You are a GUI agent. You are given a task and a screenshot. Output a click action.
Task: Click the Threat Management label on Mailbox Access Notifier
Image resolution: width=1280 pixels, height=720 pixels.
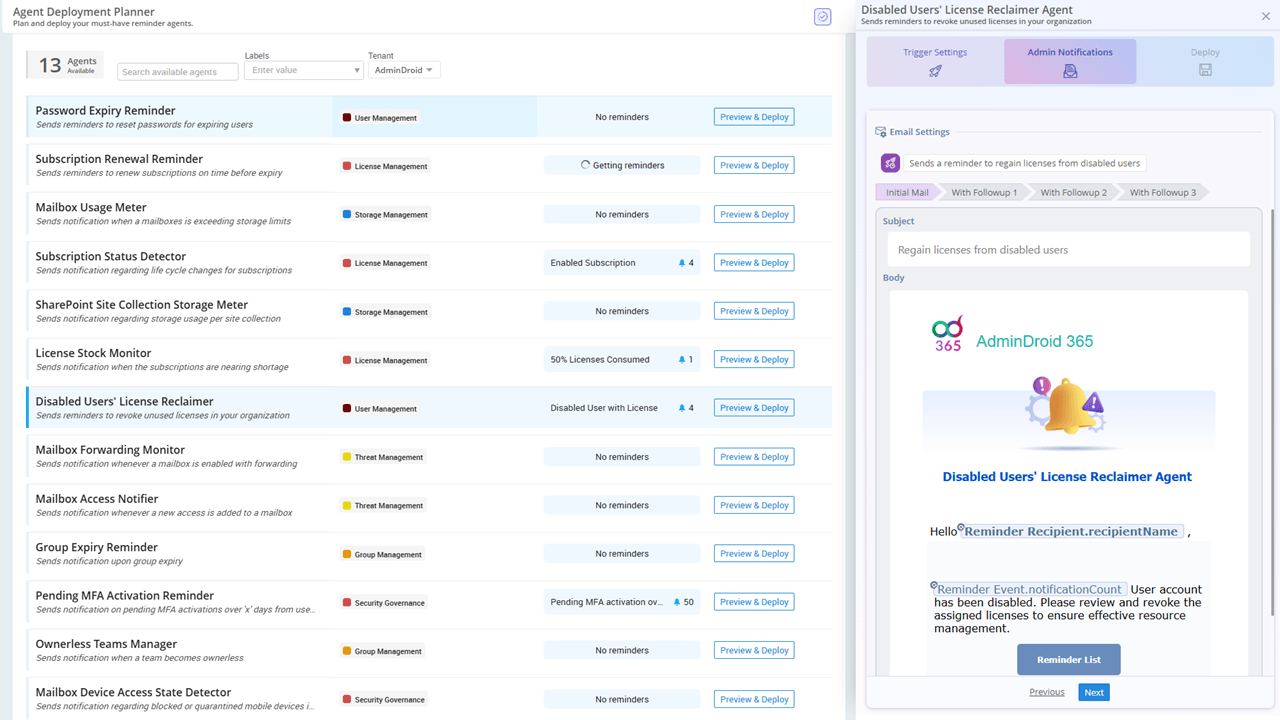[x=382, y=506]
